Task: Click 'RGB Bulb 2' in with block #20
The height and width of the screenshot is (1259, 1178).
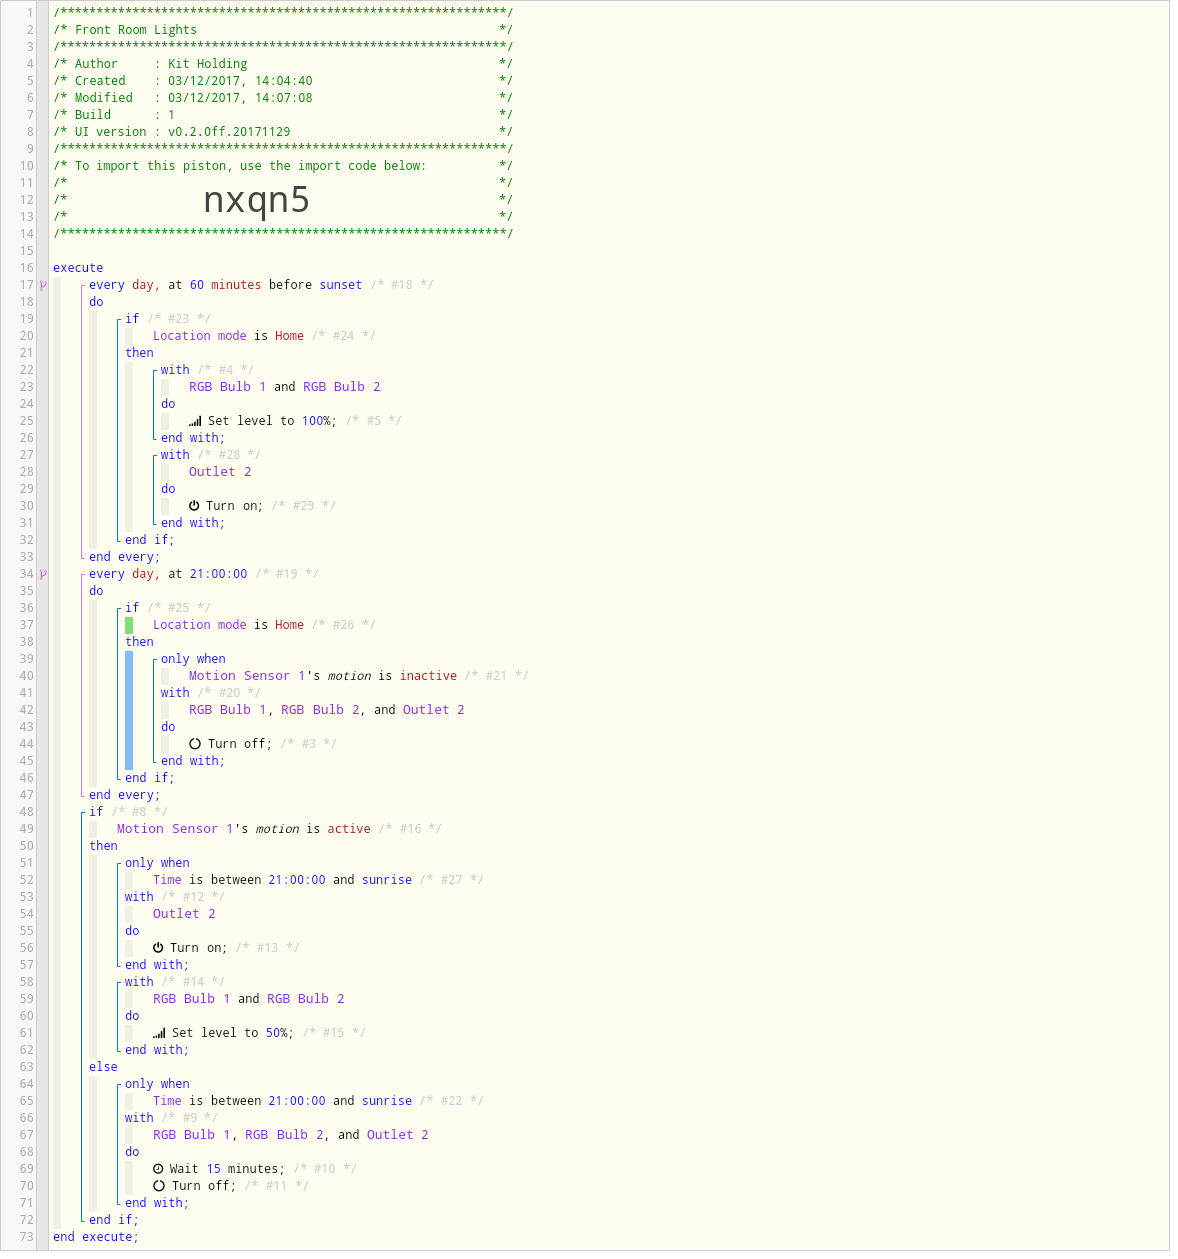Action: click(x=320, y=710)
